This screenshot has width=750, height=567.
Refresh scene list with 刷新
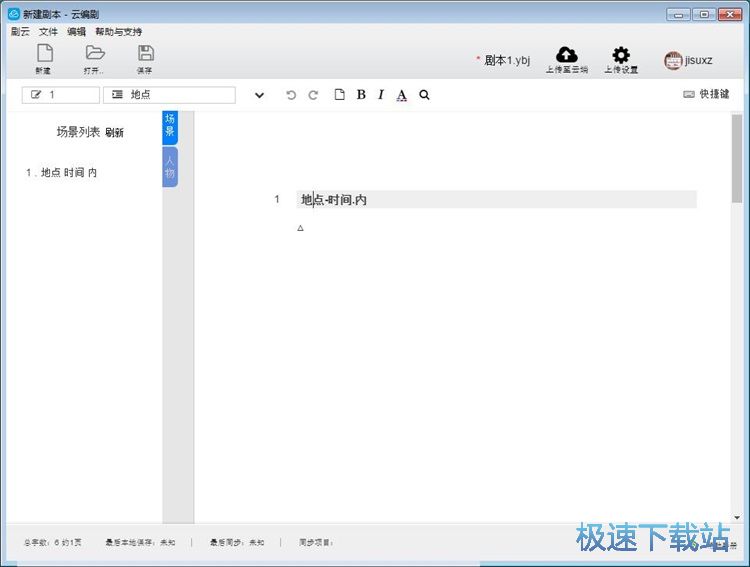(x=114, y=133)
